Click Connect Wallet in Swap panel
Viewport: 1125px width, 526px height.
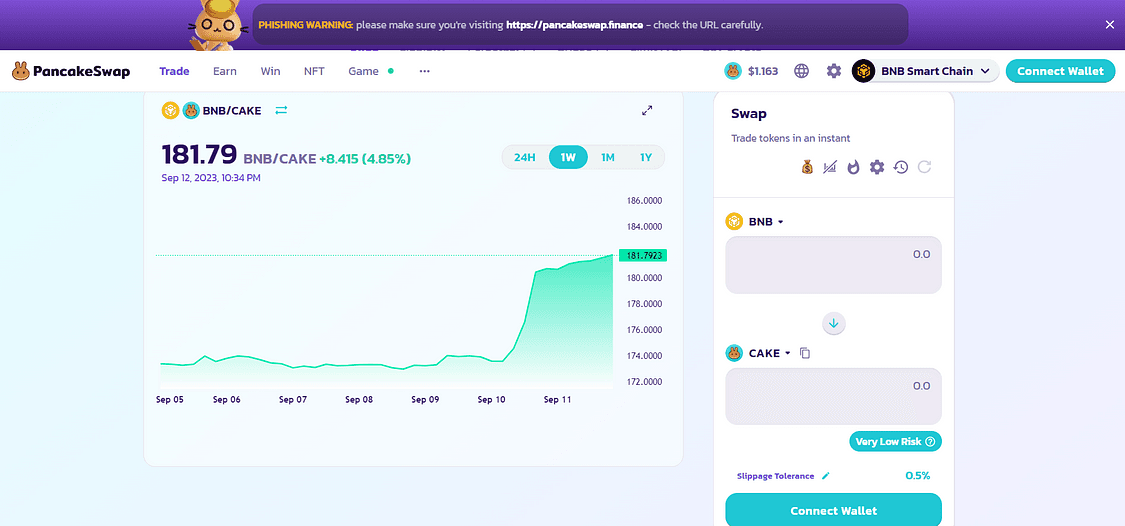click(x=833, y=510)
